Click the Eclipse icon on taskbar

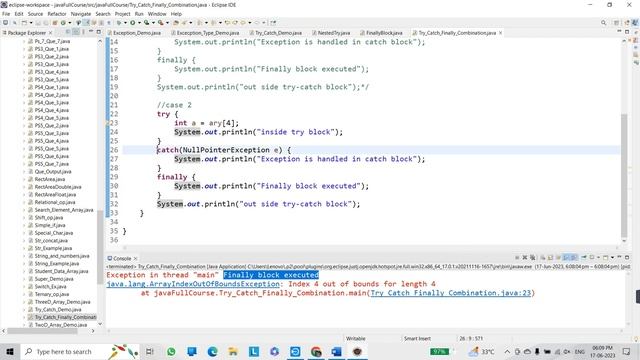pyautogui.click(x=357, y=351)
